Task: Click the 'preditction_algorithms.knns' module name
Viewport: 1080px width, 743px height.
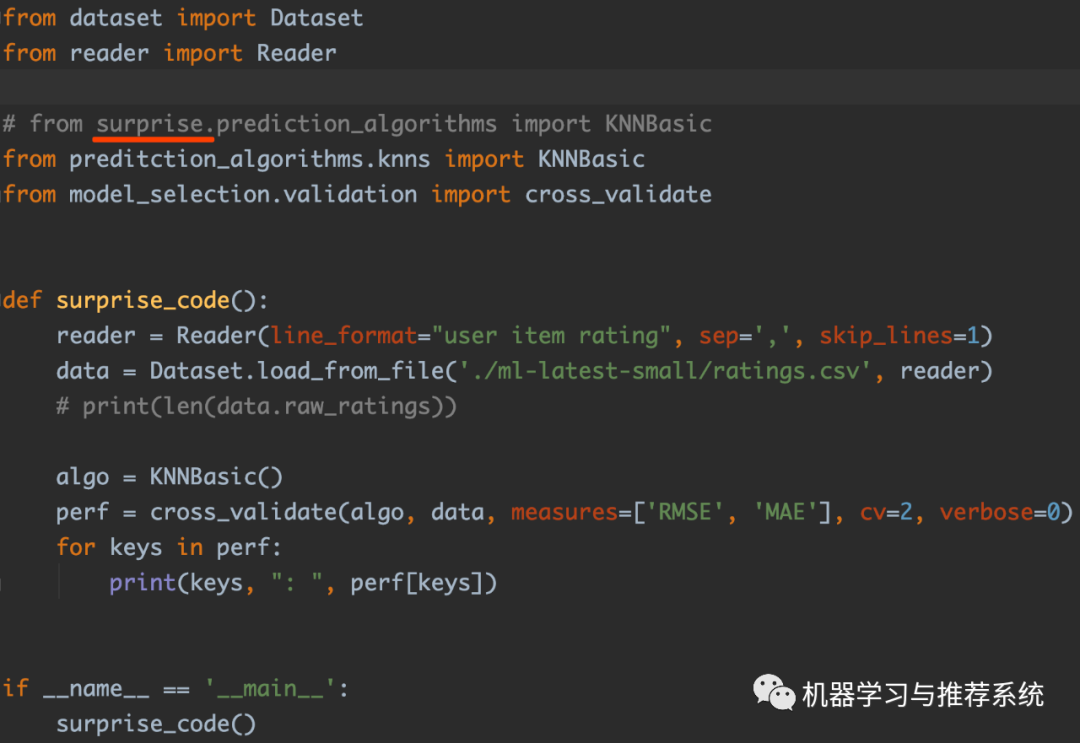Action: 249,160
